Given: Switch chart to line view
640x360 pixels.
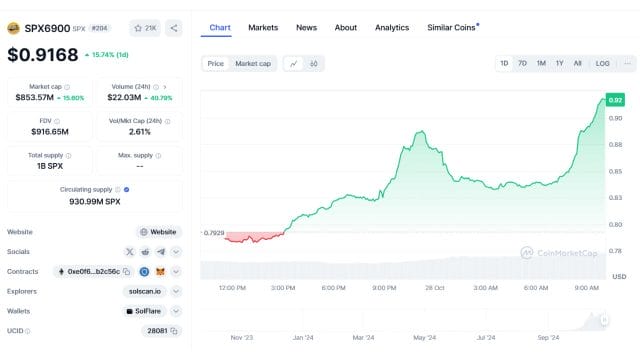Looking at the screenshot, I should point(293,64).
